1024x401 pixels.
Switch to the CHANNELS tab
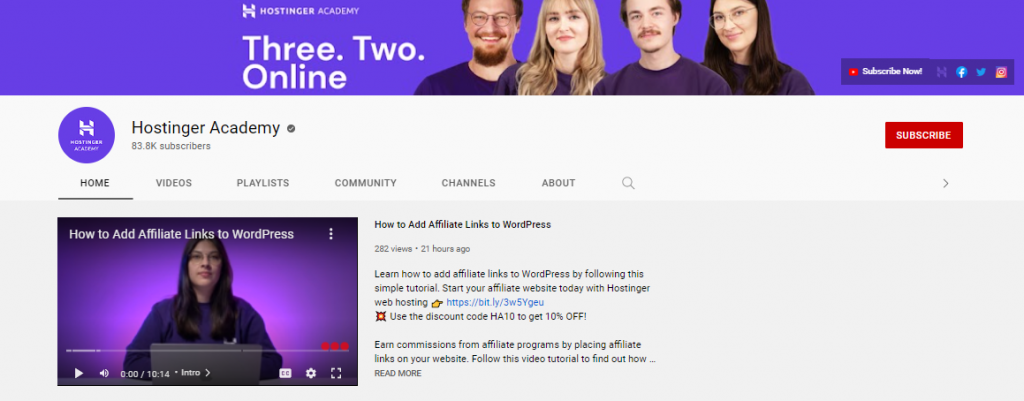coord(468,183)
